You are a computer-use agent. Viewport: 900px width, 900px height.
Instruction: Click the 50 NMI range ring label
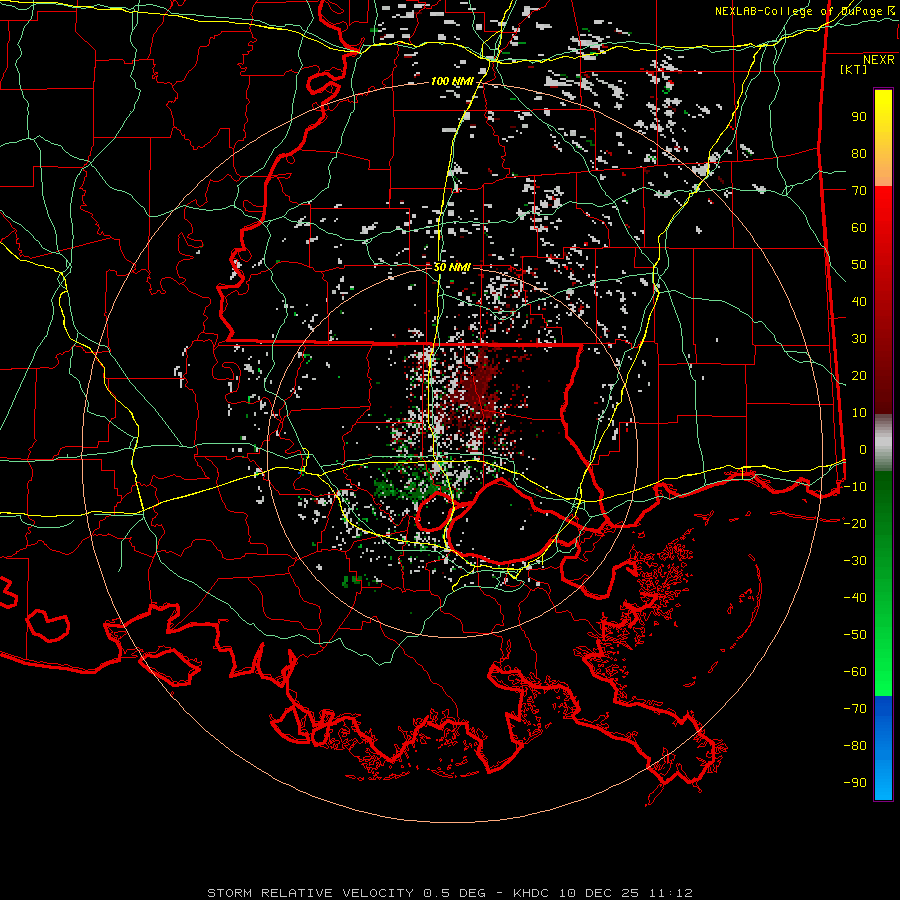click(452, 267)
